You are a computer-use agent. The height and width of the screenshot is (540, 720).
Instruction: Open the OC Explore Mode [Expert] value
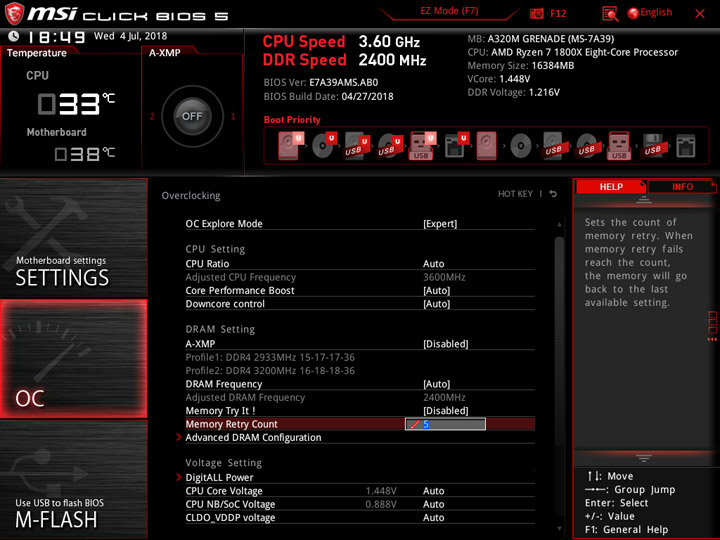click(x=440, y=224)
